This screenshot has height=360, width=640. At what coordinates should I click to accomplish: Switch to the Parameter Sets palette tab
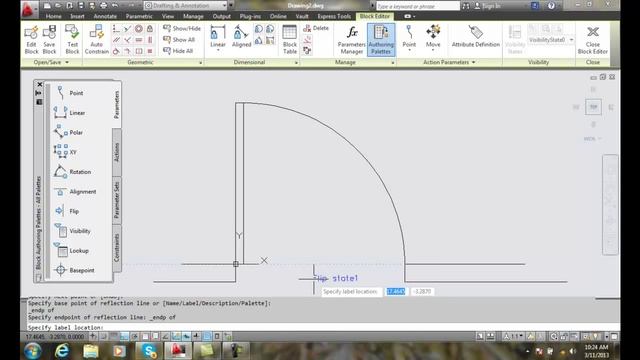117,200
